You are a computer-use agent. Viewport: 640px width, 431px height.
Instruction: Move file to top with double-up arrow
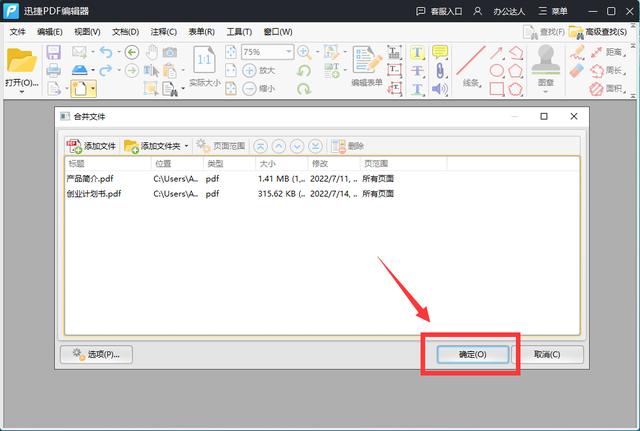pyautogui.click(x=261, y=146)
